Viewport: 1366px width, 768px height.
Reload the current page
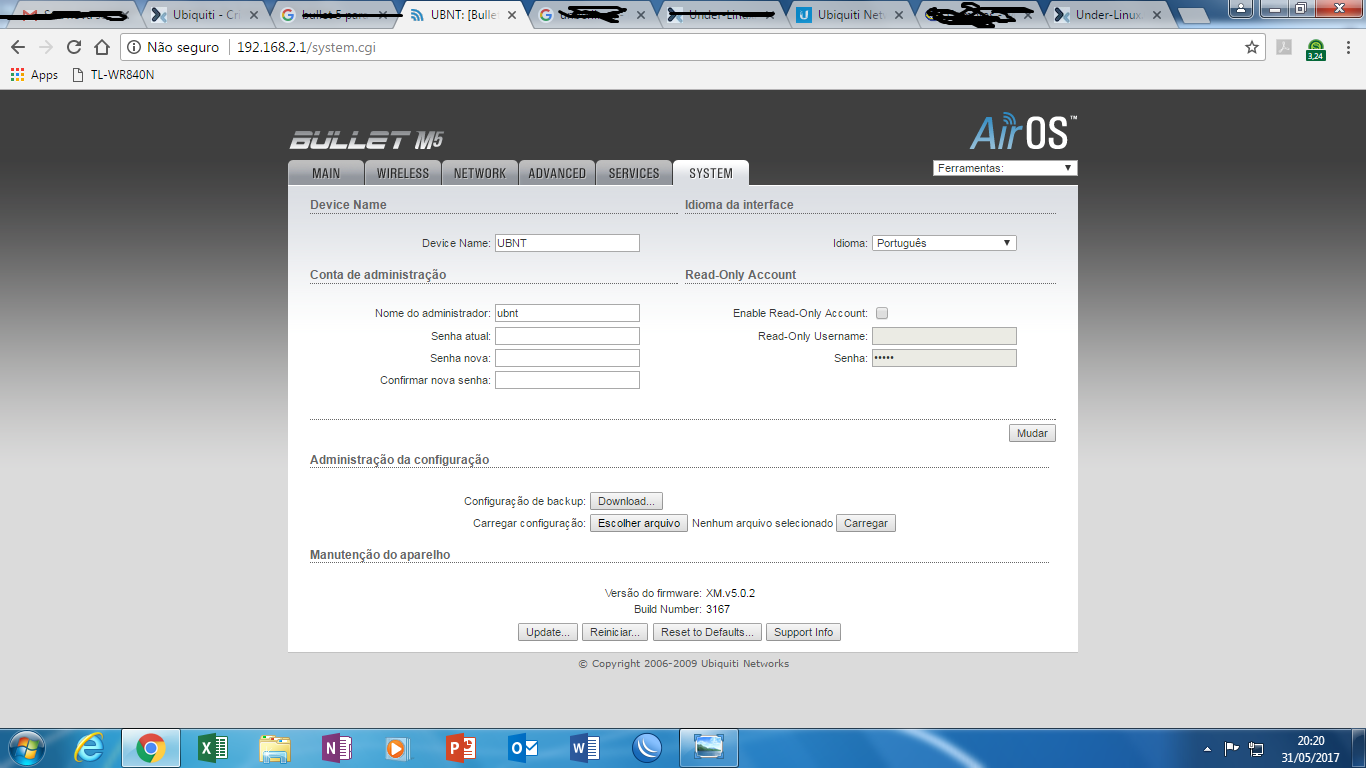click(x=73, y=48)
